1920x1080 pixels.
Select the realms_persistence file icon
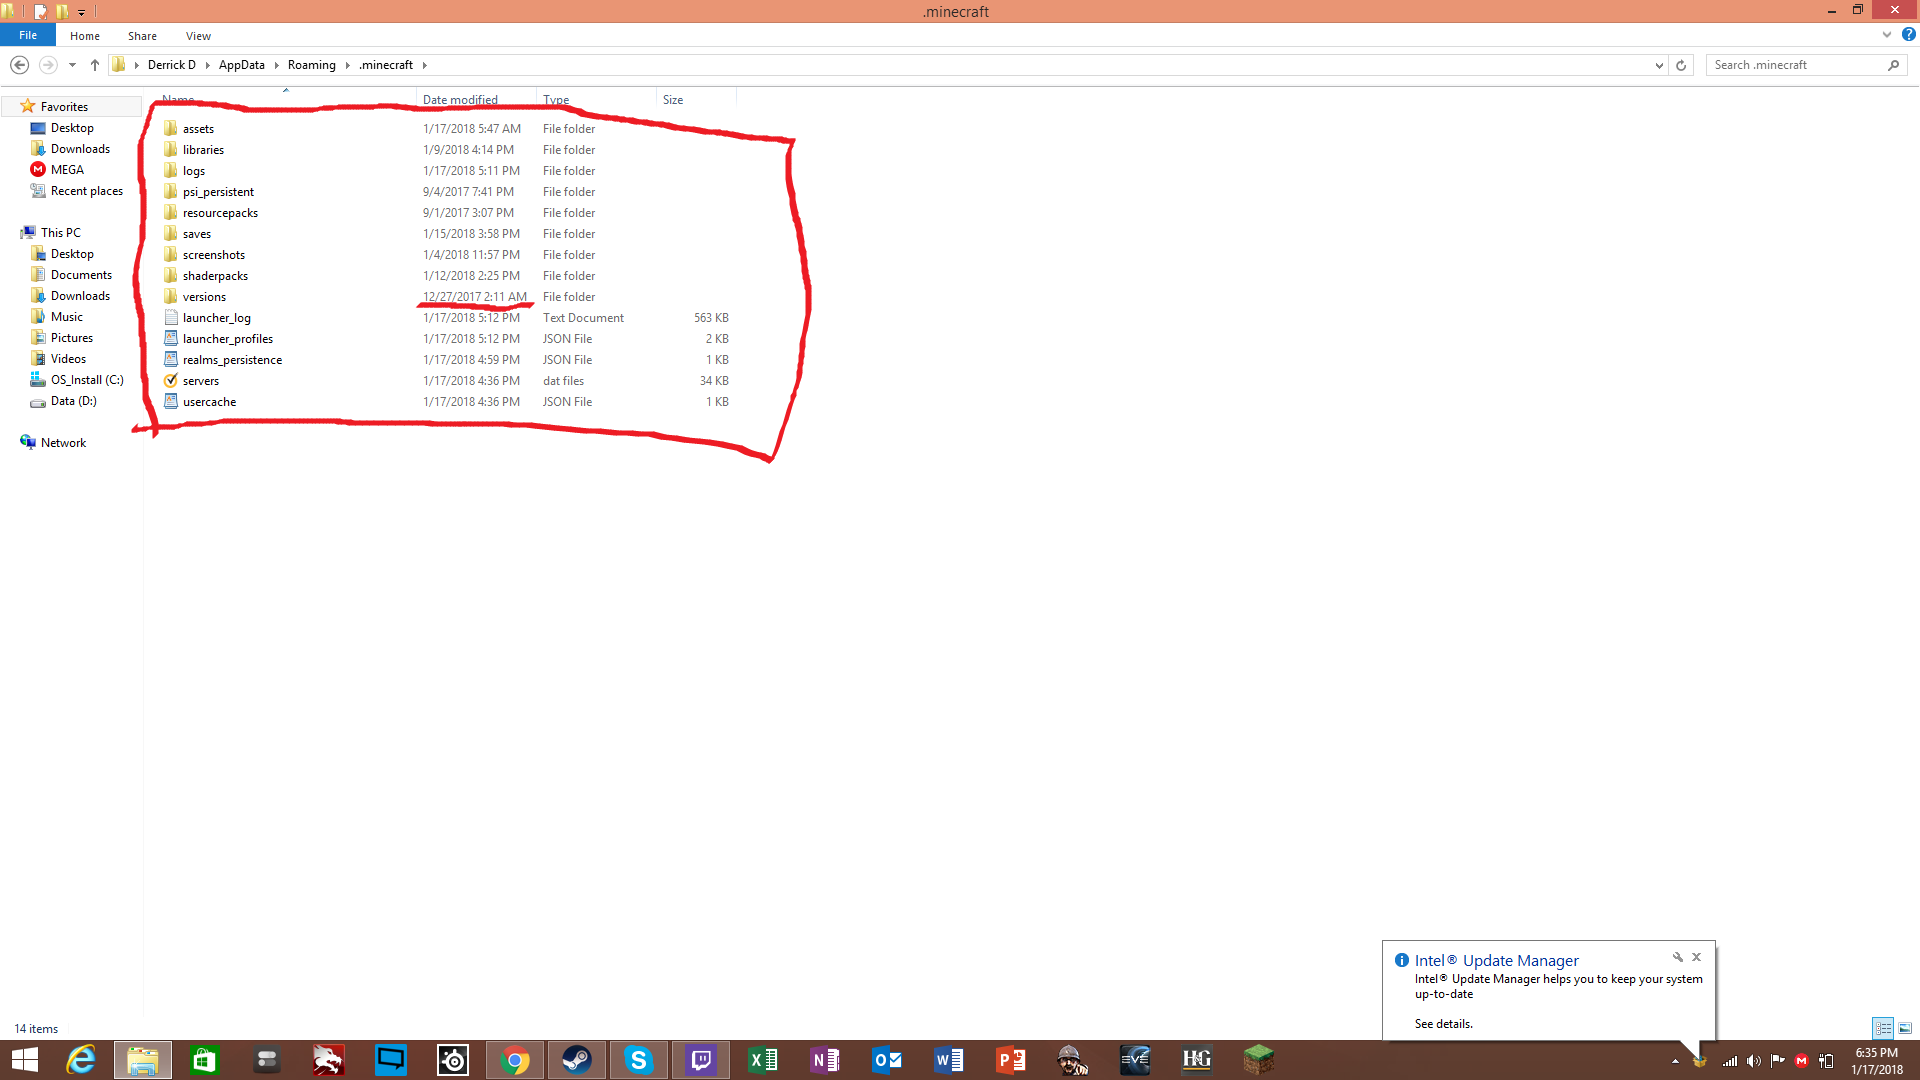click(x=171, y=360)
